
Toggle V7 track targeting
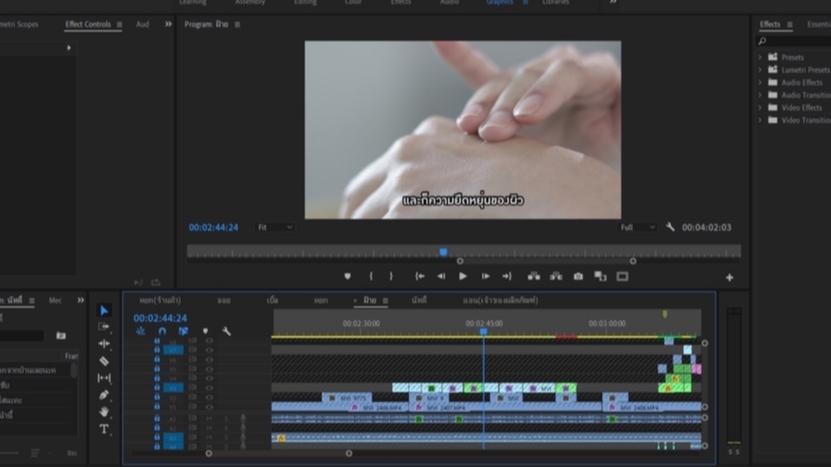coord(173,350)
